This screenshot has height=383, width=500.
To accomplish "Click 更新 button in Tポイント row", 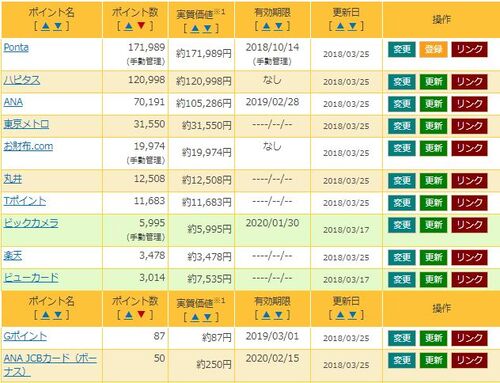I will tap(433, 203).
